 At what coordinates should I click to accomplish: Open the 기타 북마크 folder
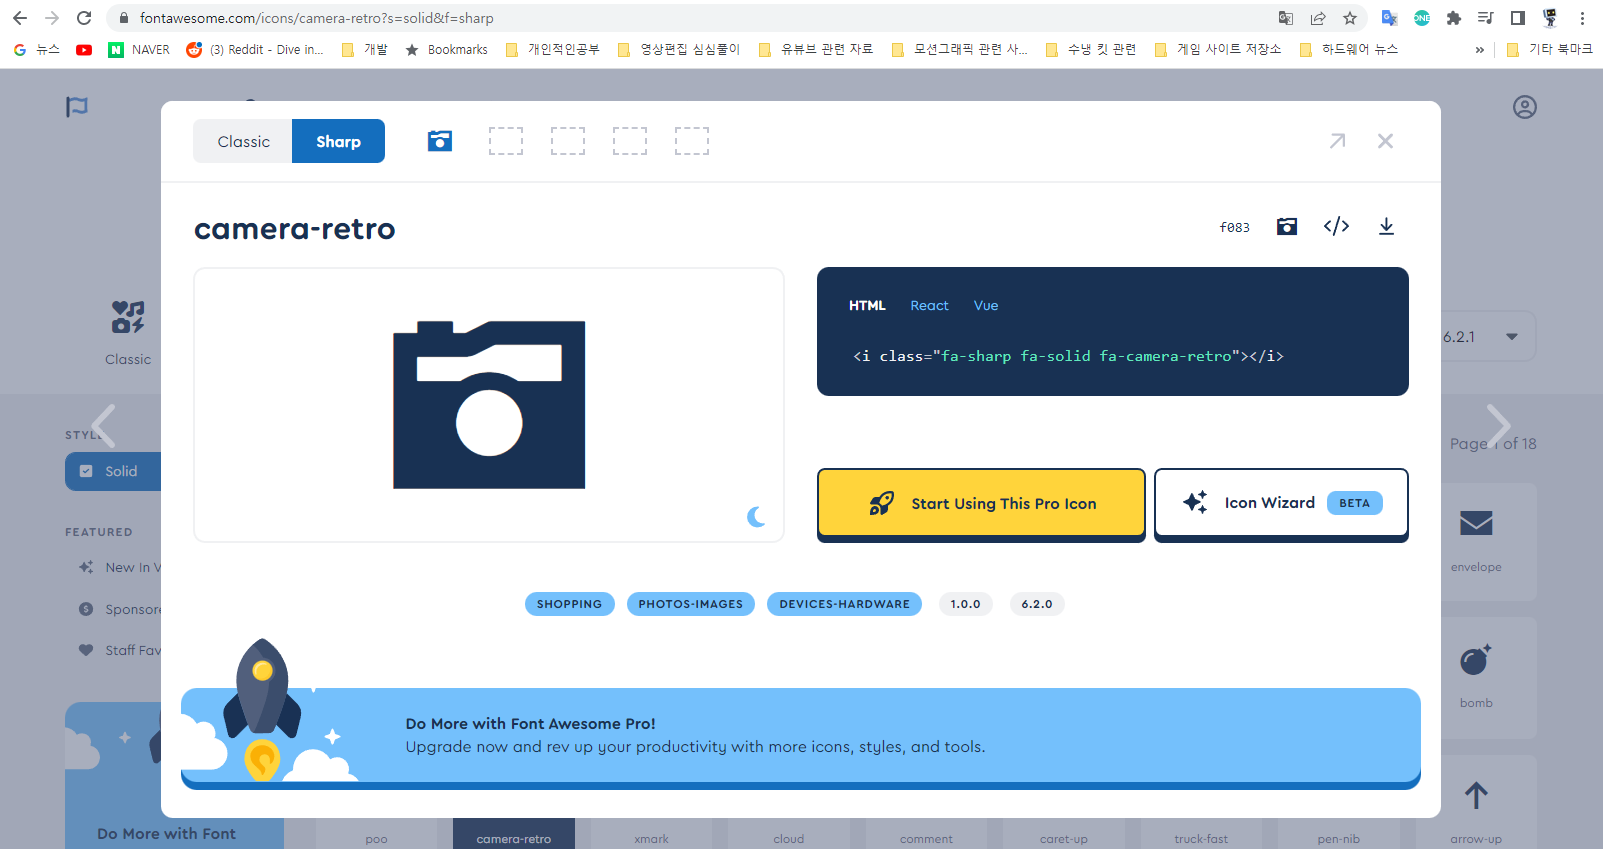[1549, 49]
